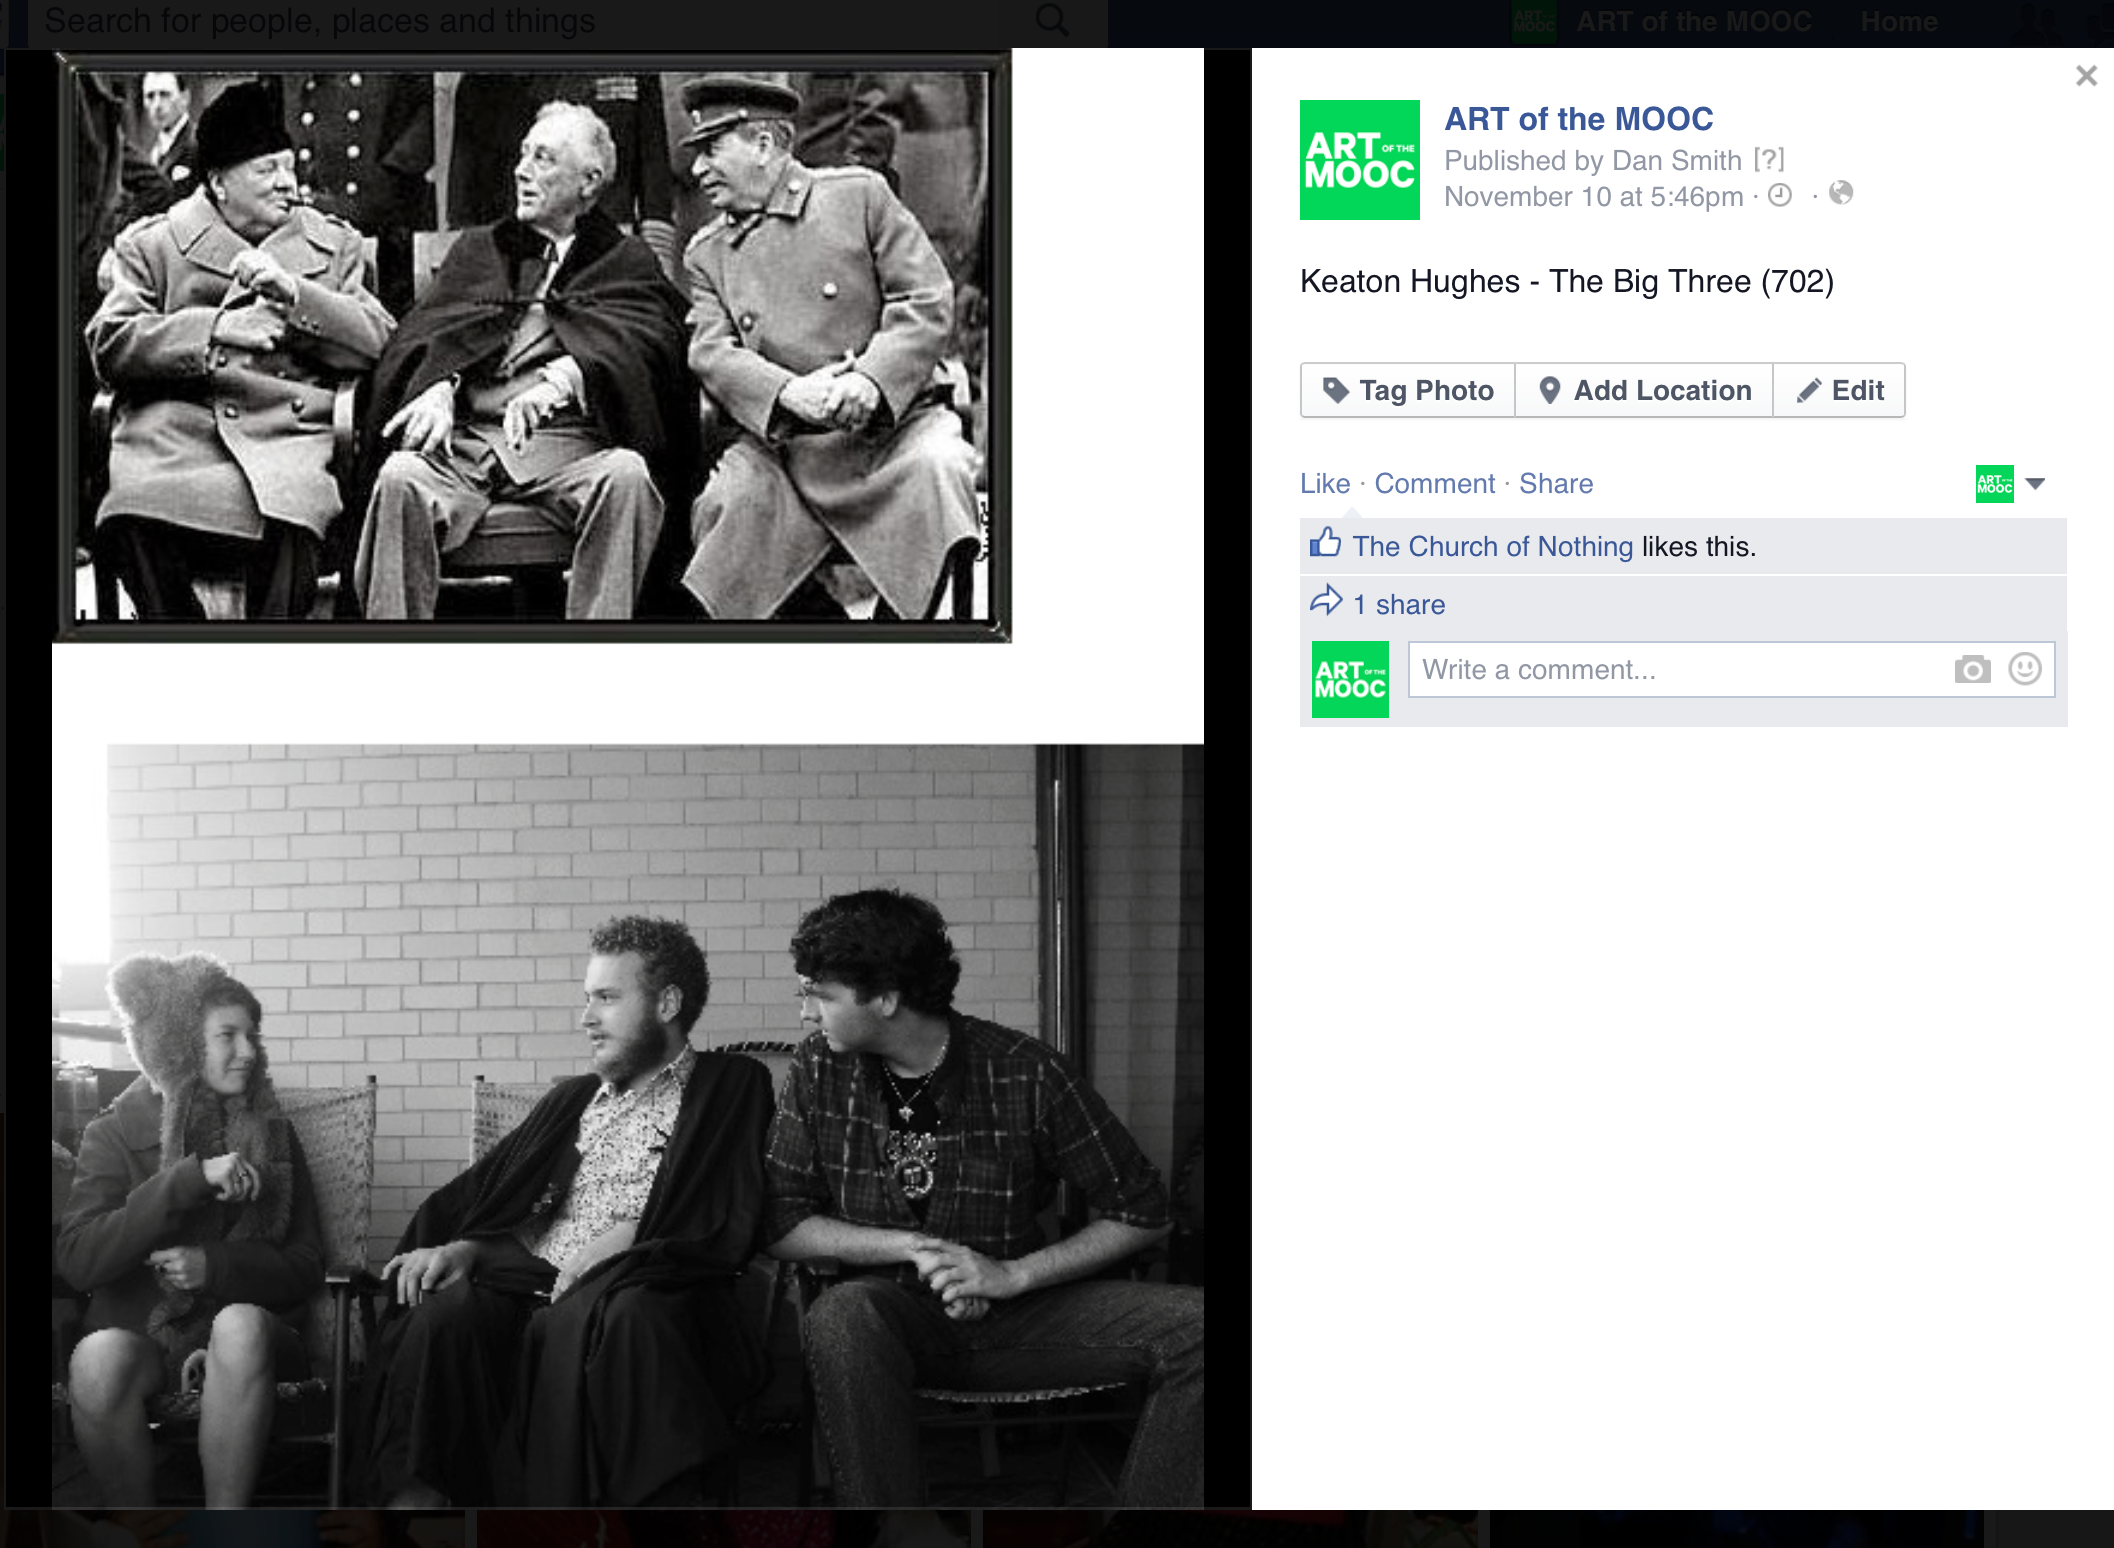Edit the photo caption

tap(1840, 390)
